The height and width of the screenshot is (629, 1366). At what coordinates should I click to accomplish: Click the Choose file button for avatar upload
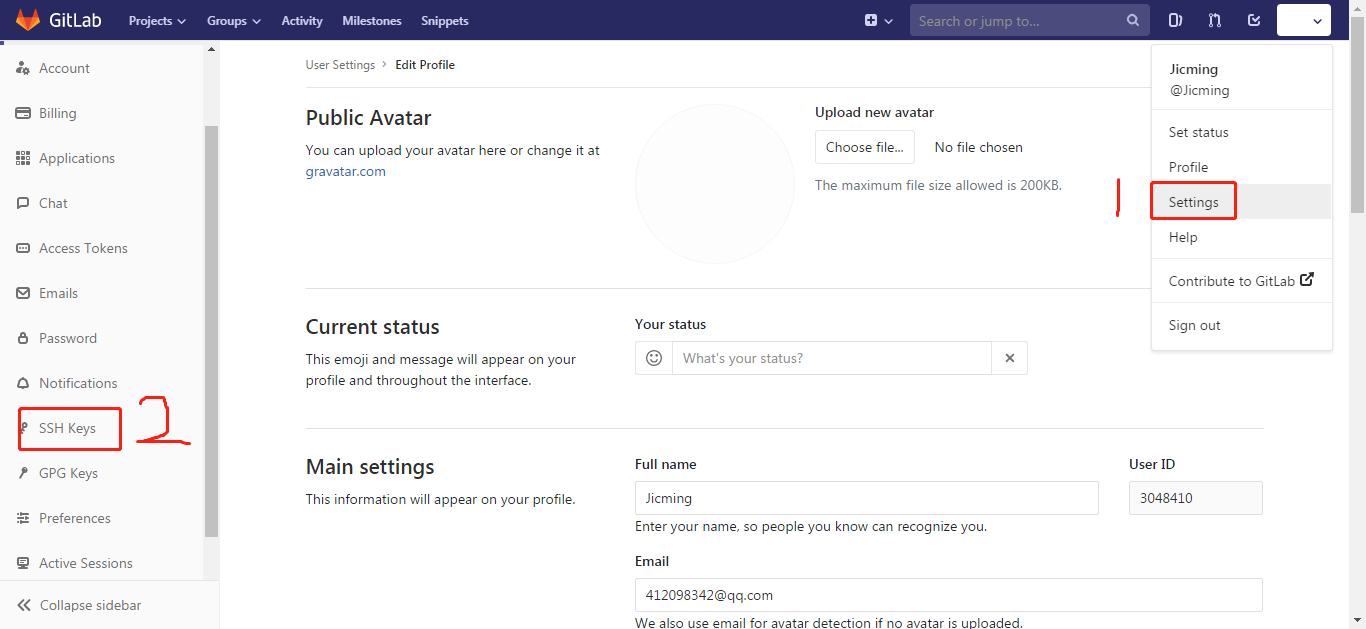click(x=864, y=146)
